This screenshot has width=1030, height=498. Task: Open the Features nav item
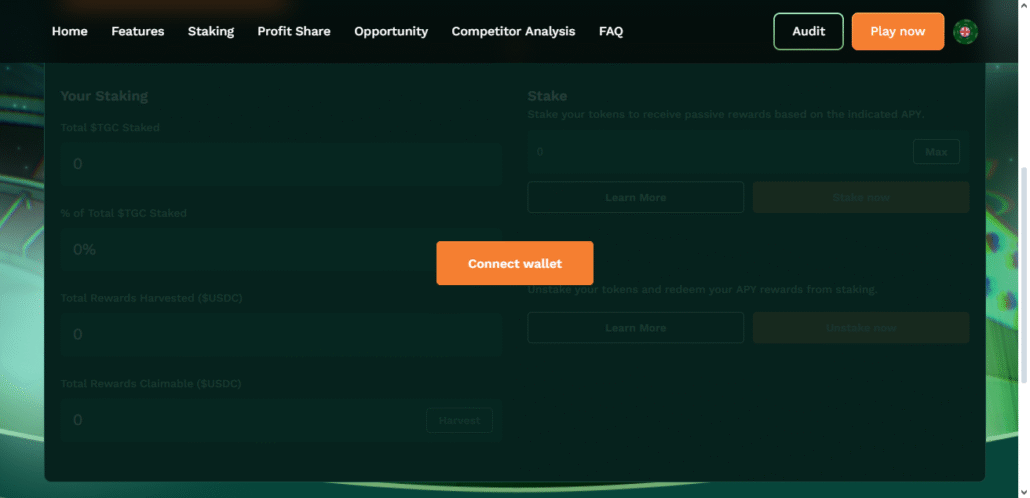137,31
